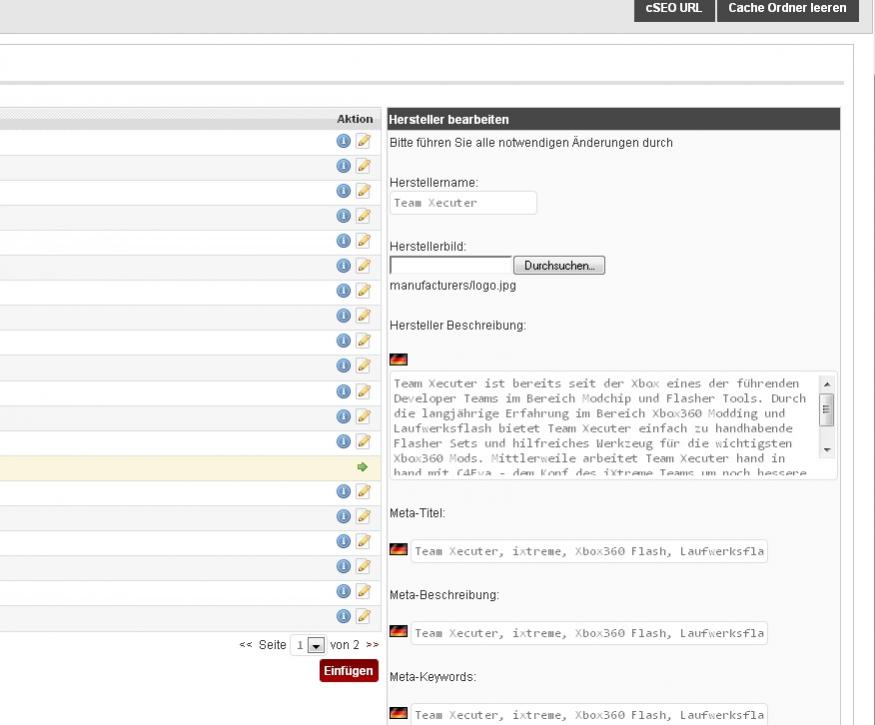Click the German flag above the description text
Viewport: 875px width, 725px height.
coord(398,359)
